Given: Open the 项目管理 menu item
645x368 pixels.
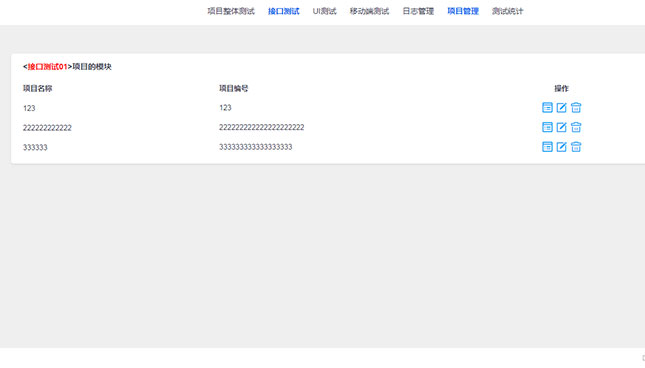Looking at the screenshot, I should coord(463,11).
